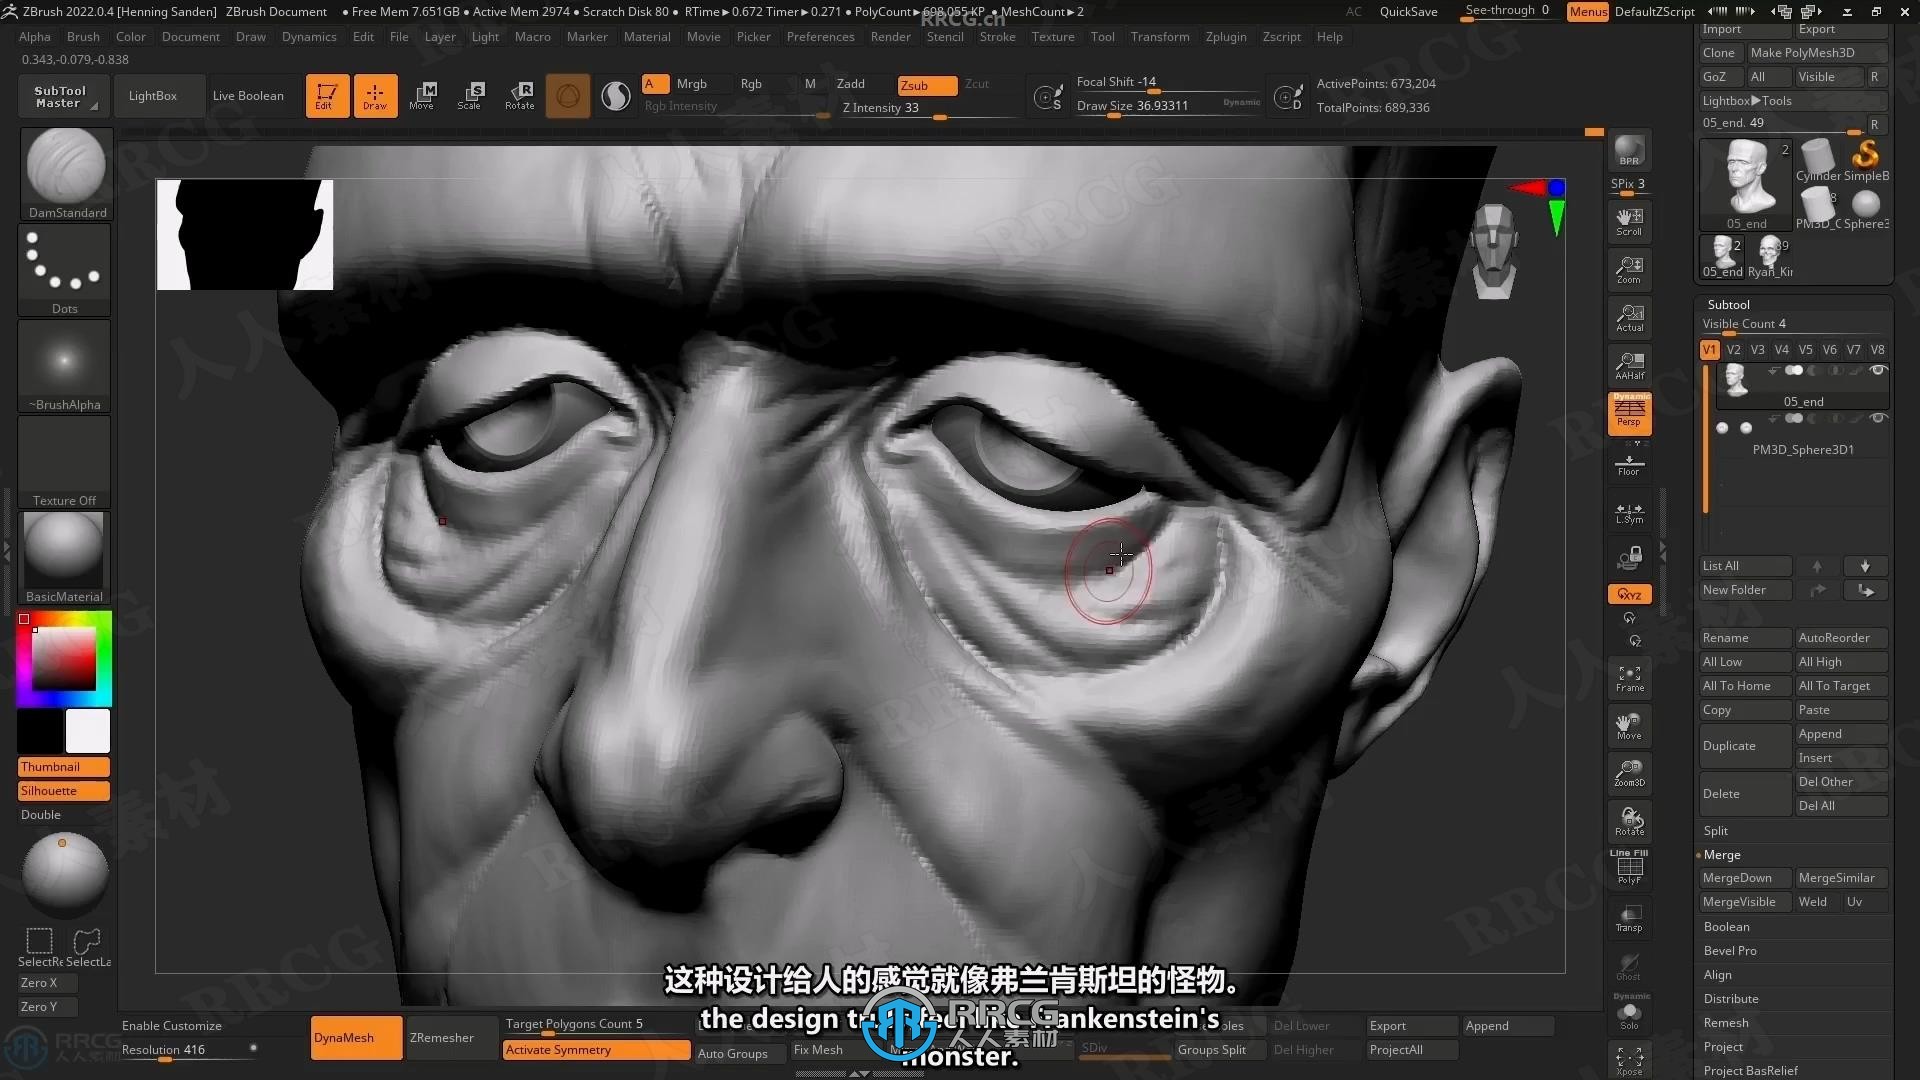Select the Rotate gizmo tool
The height and width of the screenshot is (1080, 1920).
click(x=520, y=96)
